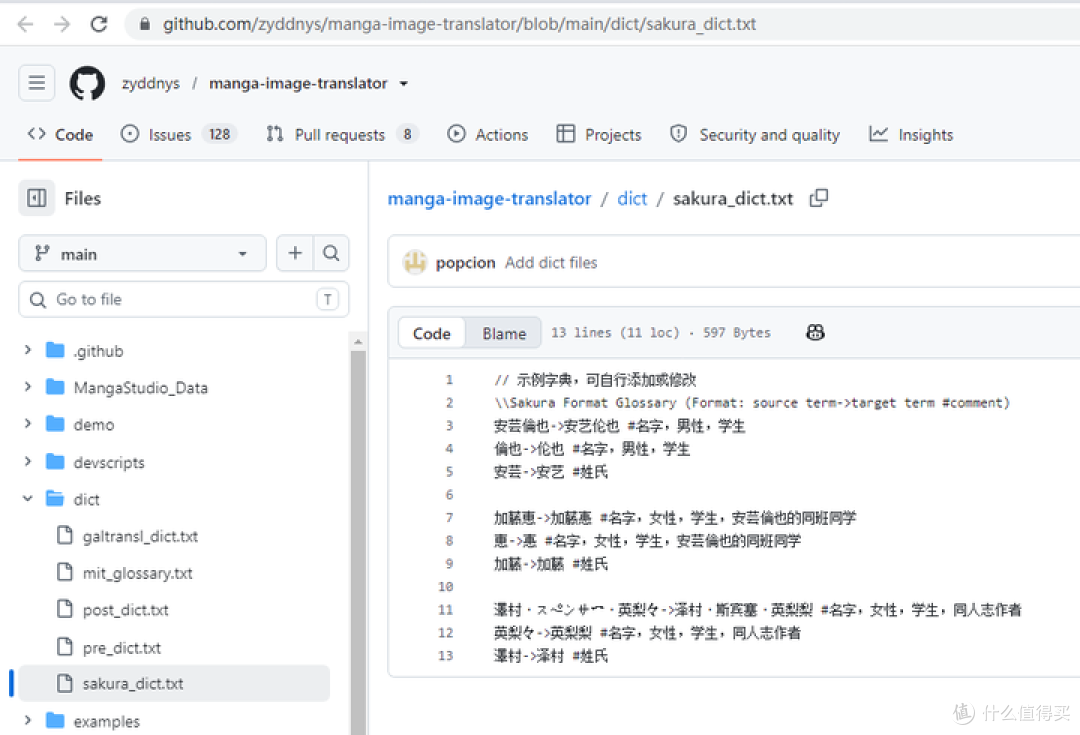This screenshot has width=1080, height=735.
Task: Open popcion's avatar
Action: pos(415,262)
